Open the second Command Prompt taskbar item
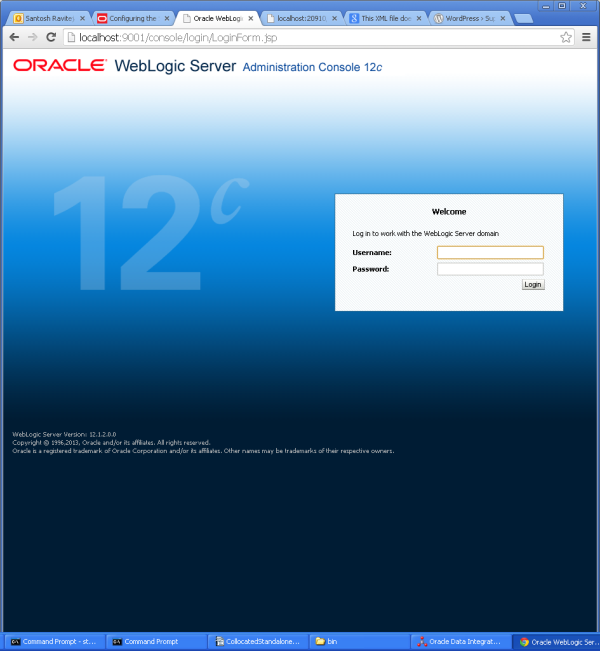Screen dimensions: 600x651 tap(154, 641)
